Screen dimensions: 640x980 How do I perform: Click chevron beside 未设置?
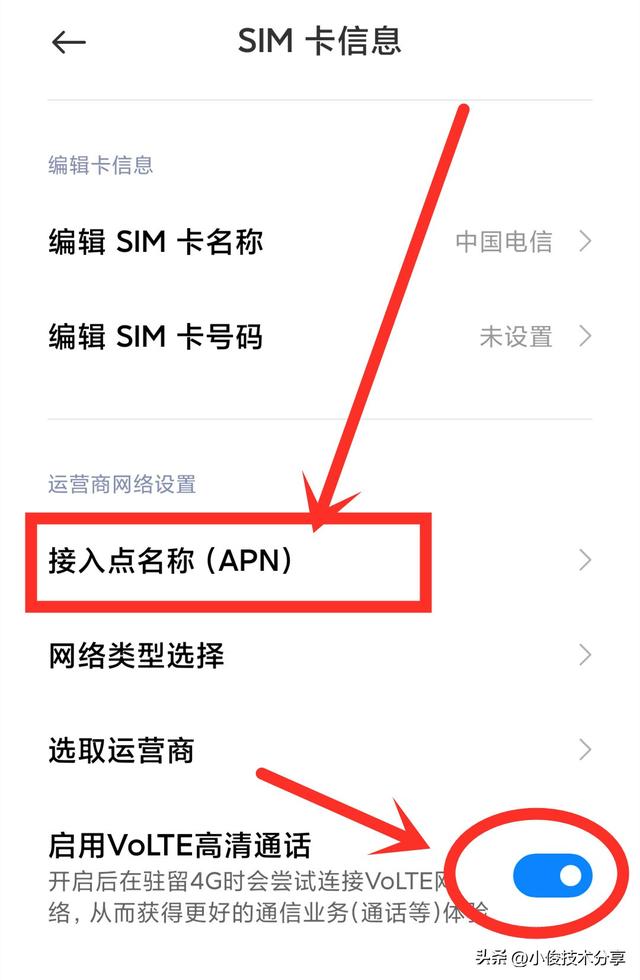585,336
